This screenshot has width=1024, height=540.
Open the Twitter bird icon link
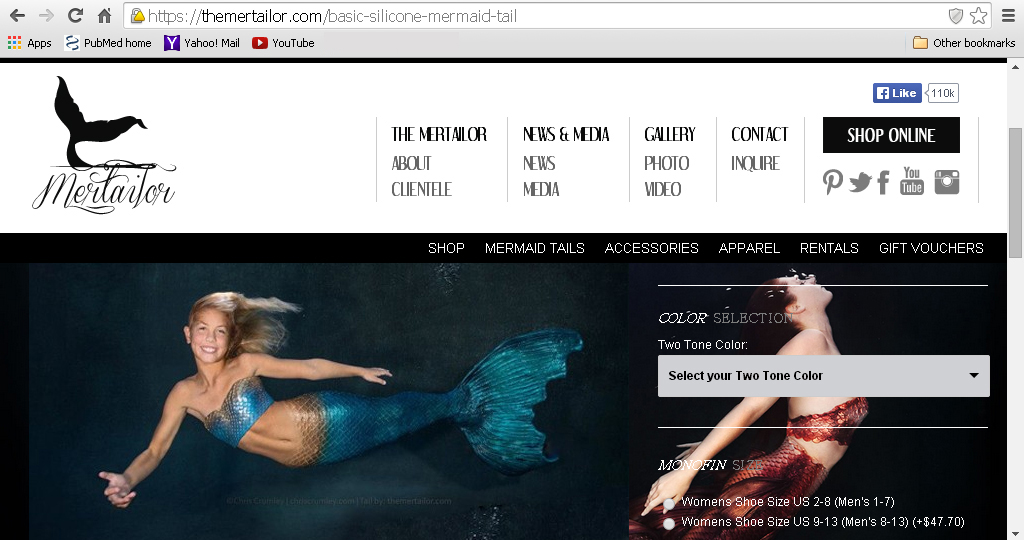[860, 182]
